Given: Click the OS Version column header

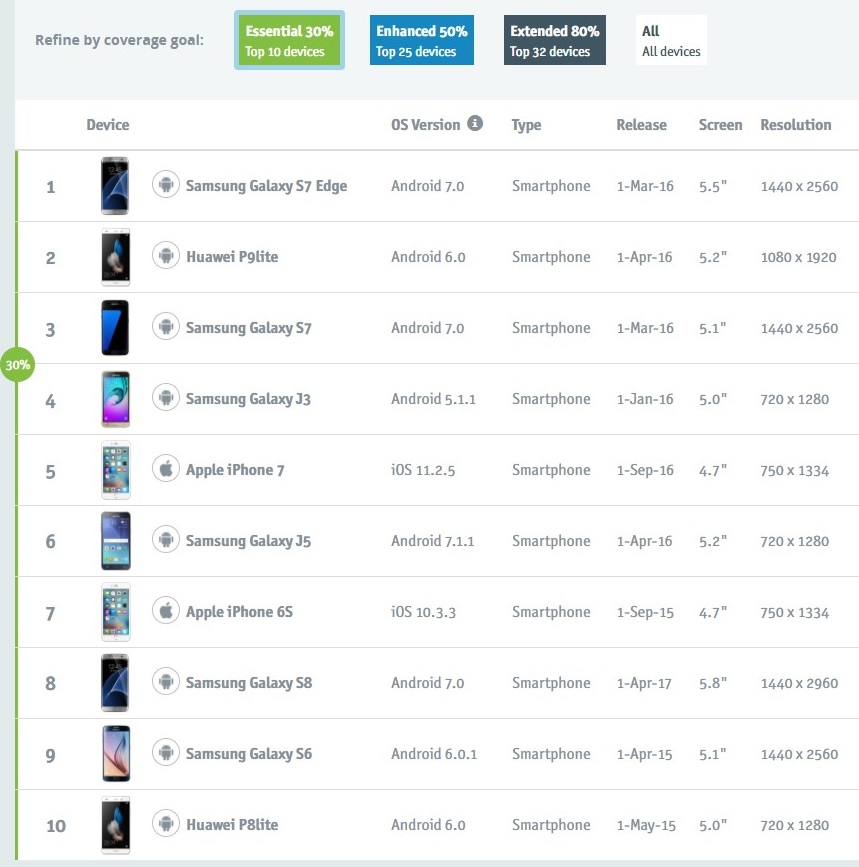Looking at the screenshot, I should pos(425,125).
